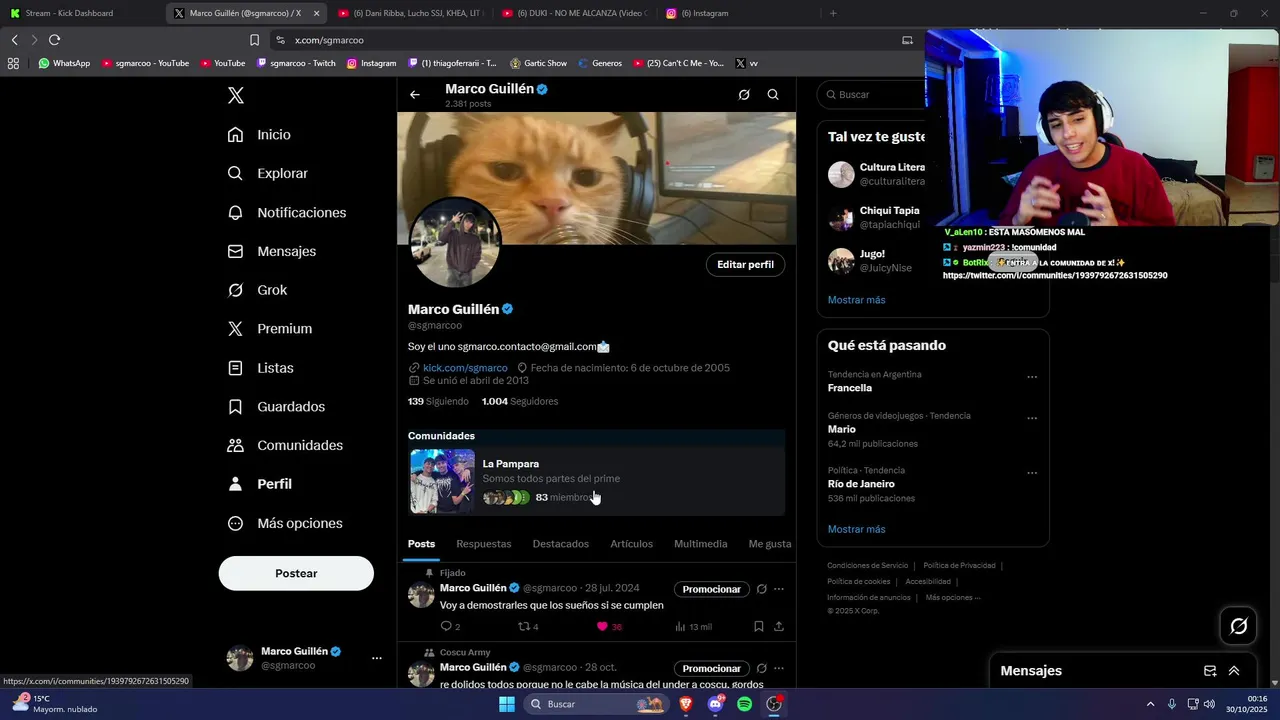1280x720 pixels.
Task: Toggle the bookmark on the pinned post
Action: point(758,627)
